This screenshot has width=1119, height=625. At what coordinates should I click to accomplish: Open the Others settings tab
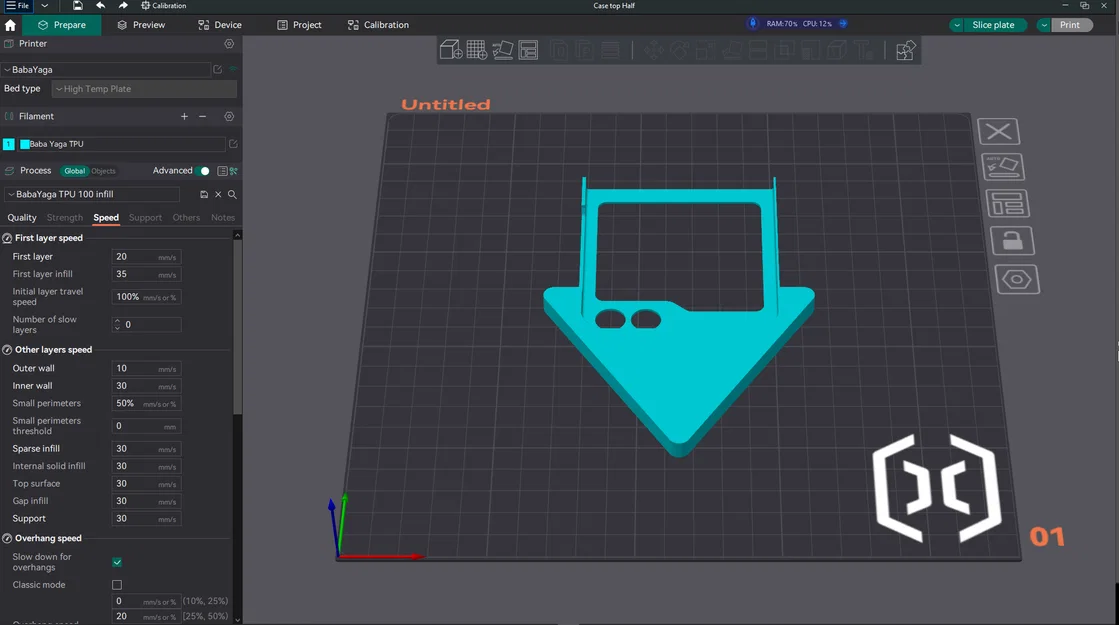[186, 218]
